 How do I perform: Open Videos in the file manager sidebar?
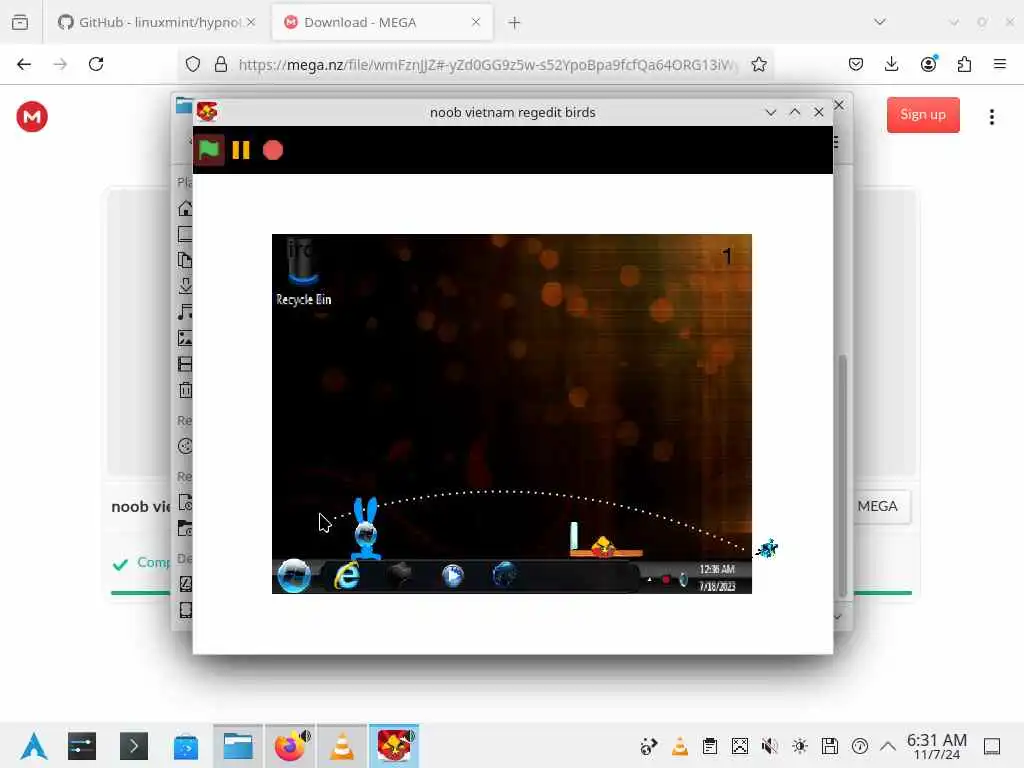pos(185,364)
